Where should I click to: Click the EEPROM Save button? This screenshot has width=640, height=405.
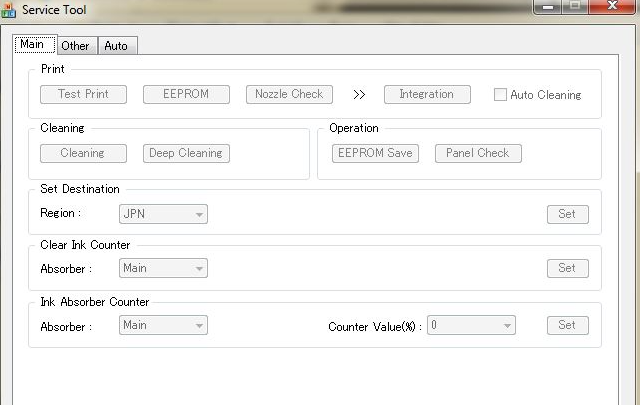tap(375, 153)
